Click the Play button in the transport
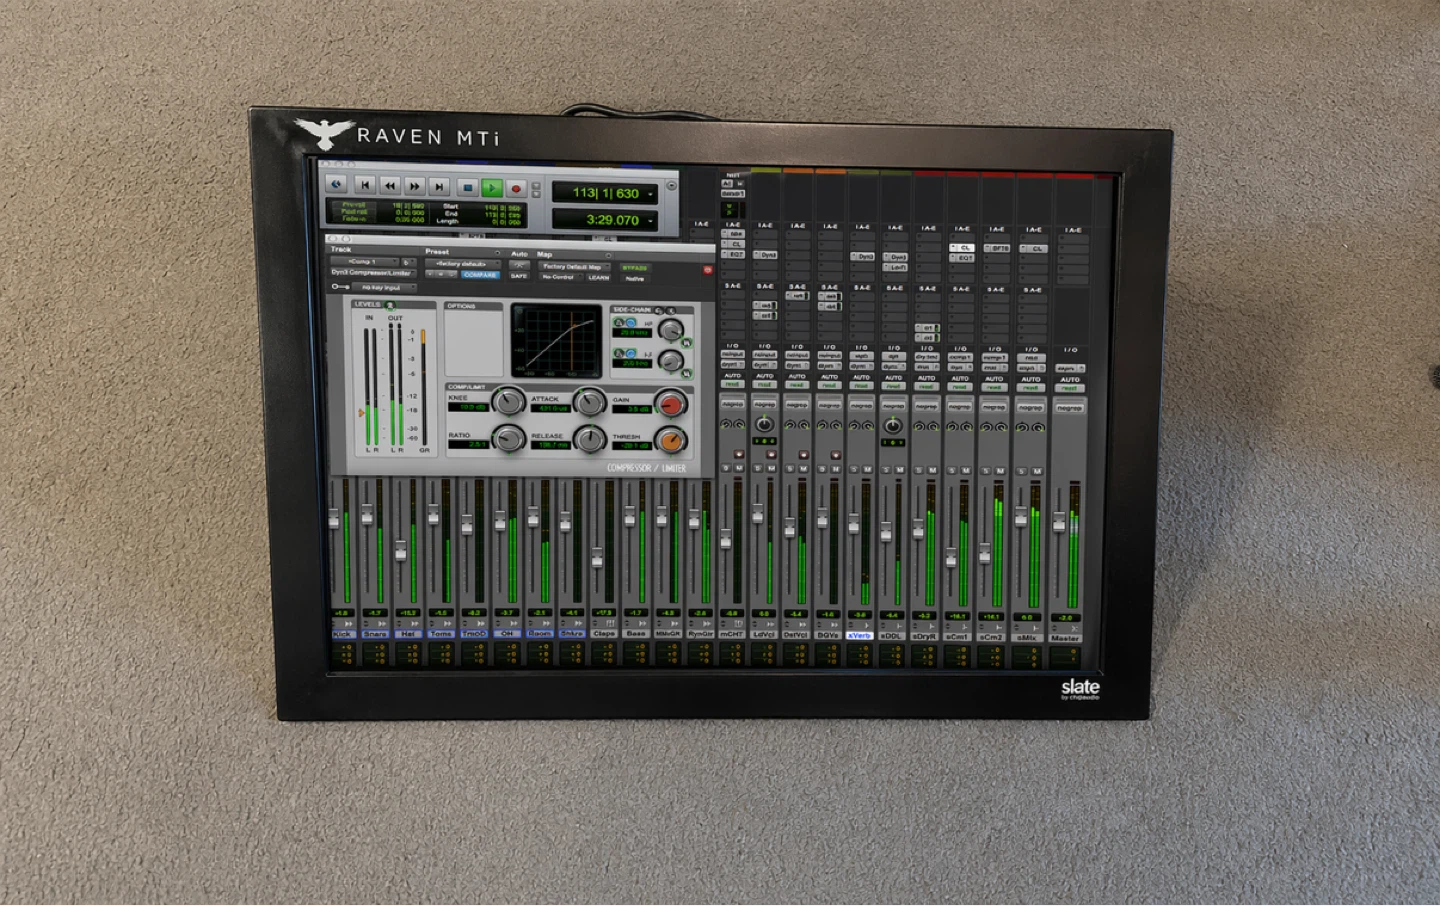The image size is (1440, 906). 492,188
